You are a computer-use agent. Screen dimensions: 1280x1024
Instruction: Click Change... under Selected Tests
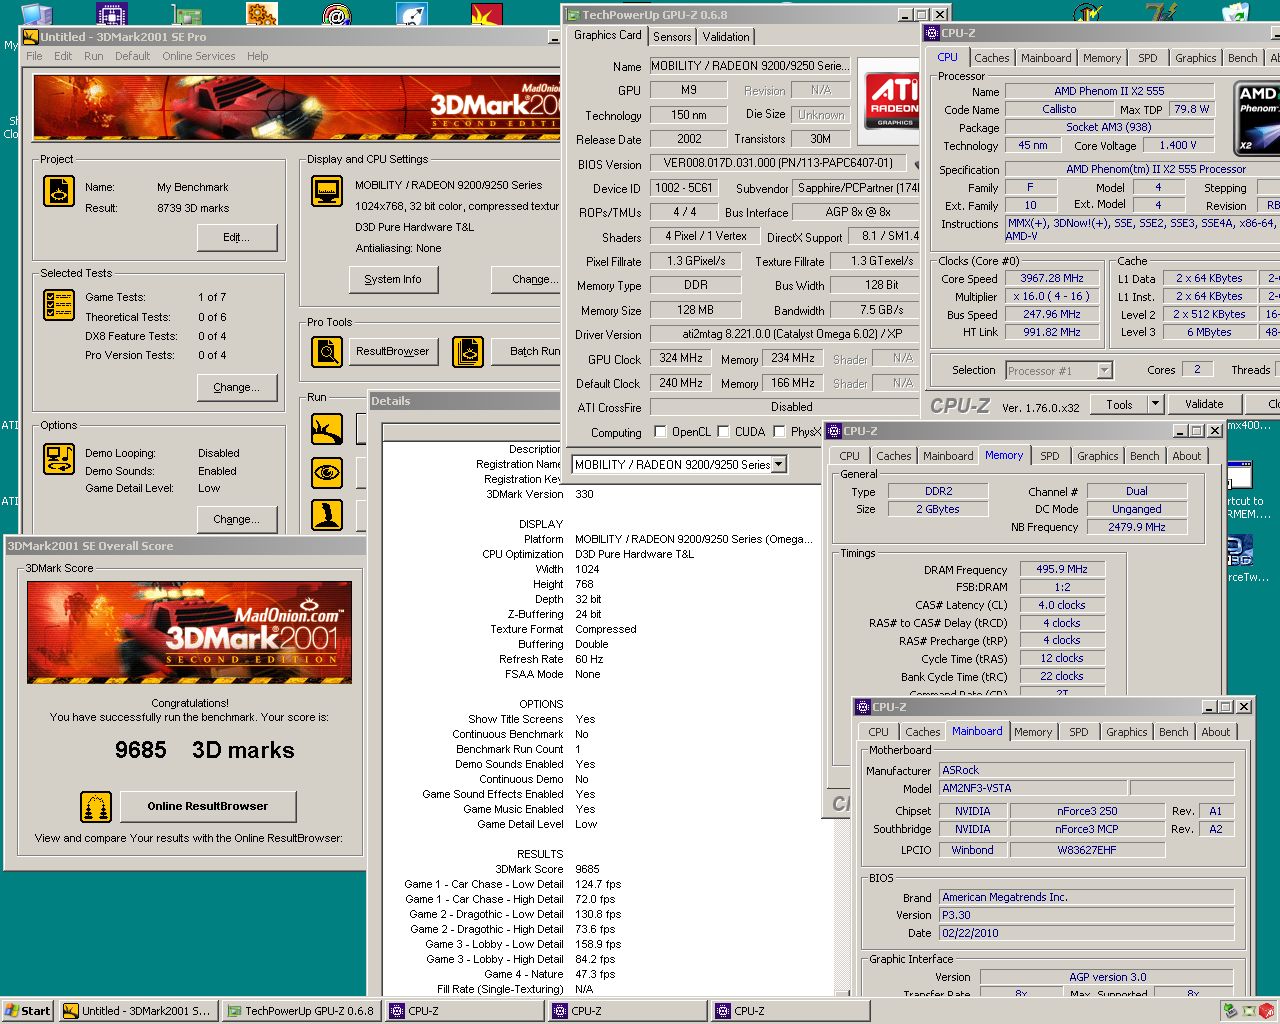pos(236,387)
